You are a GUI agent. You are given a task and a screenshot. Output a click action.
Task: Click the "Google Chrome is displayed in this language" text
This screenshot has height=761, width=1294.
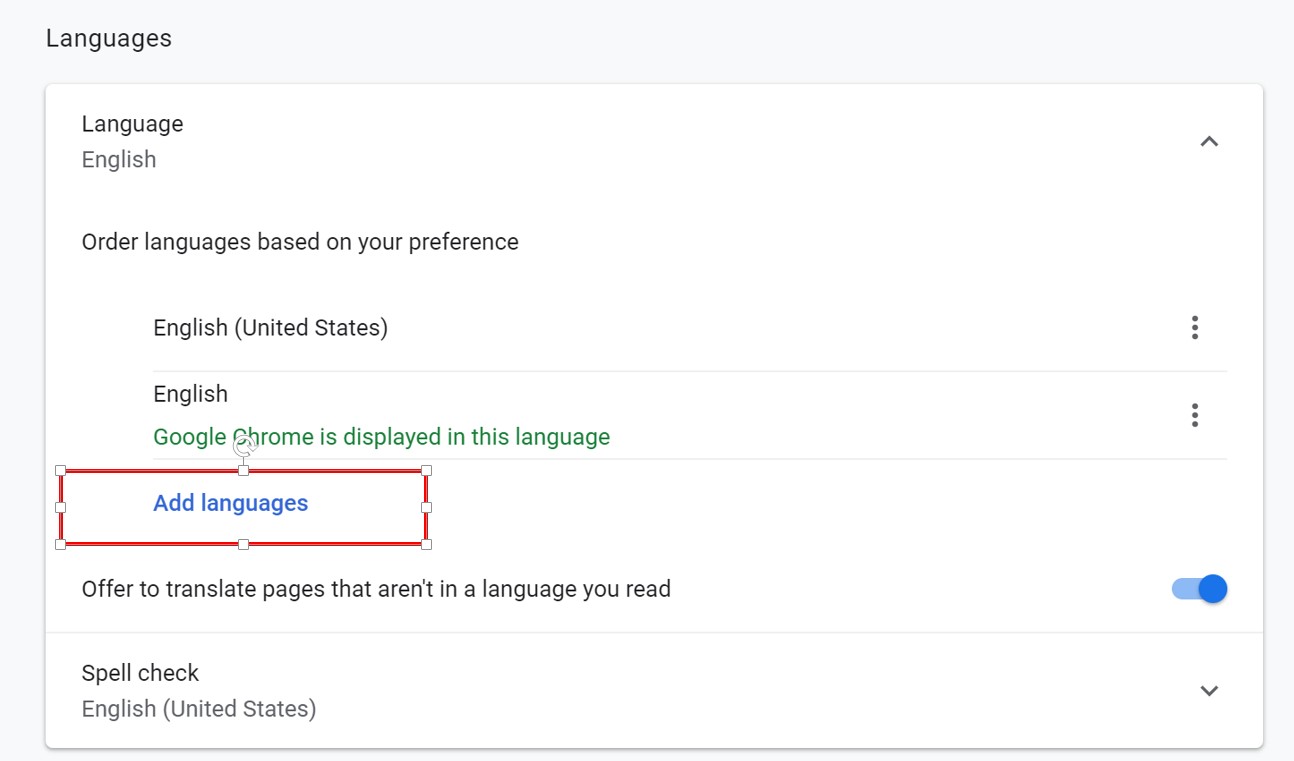(x=381, y=437)
